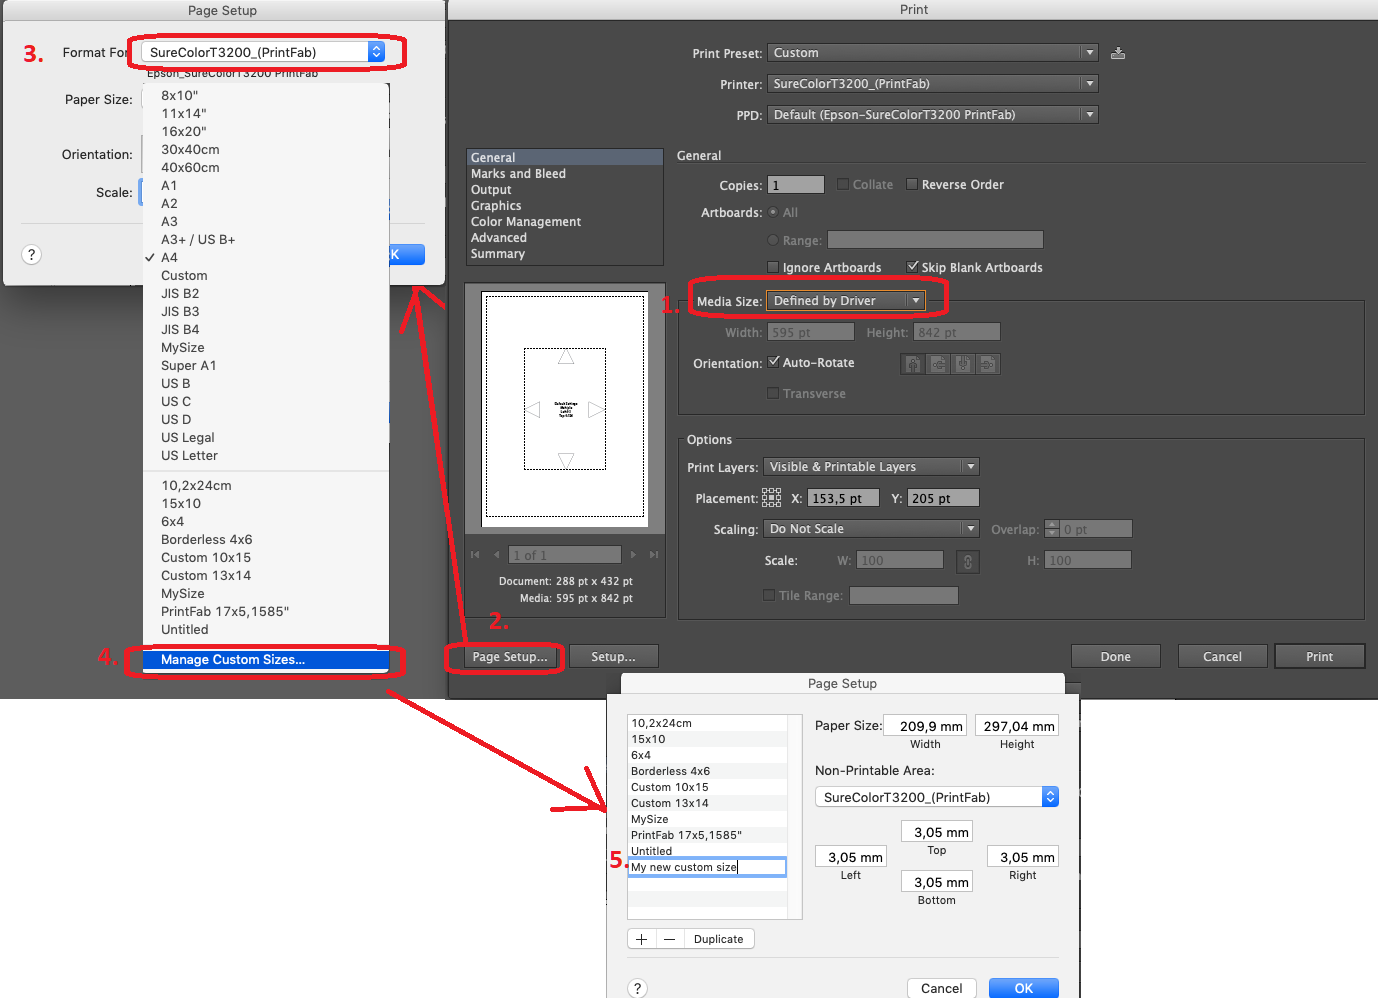
Task: Click the save print preset icon
Action: pyautogui.click(x=1118, y=53)
